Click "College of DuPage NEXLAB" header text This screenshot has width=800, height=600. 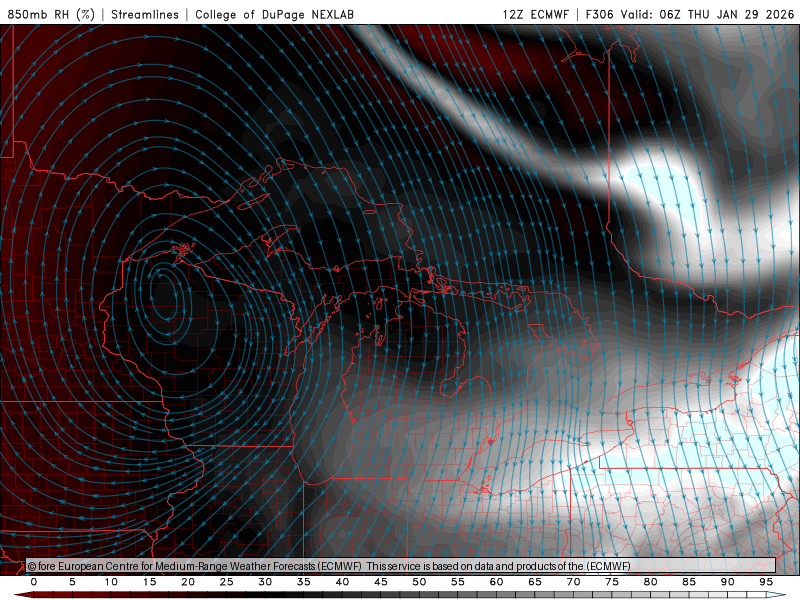click(x=274, y=14)
